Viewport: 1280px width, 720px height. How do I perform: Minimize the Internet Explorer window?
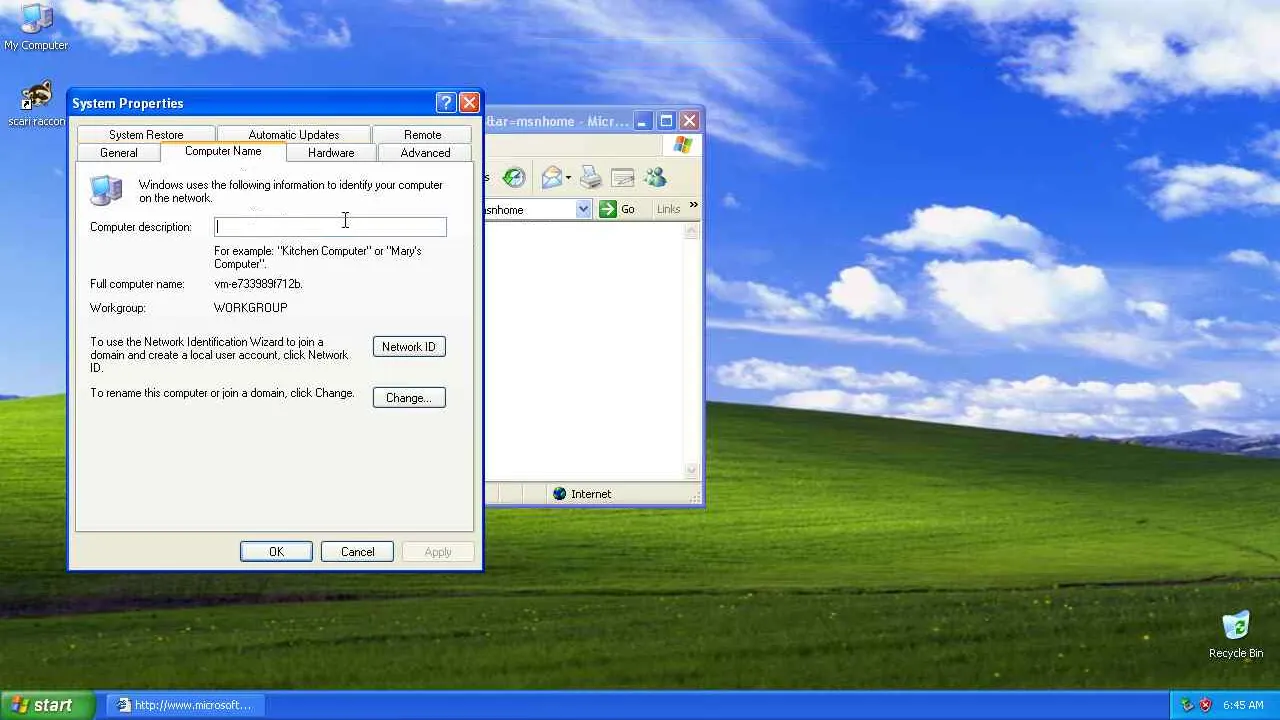(642, 121)
